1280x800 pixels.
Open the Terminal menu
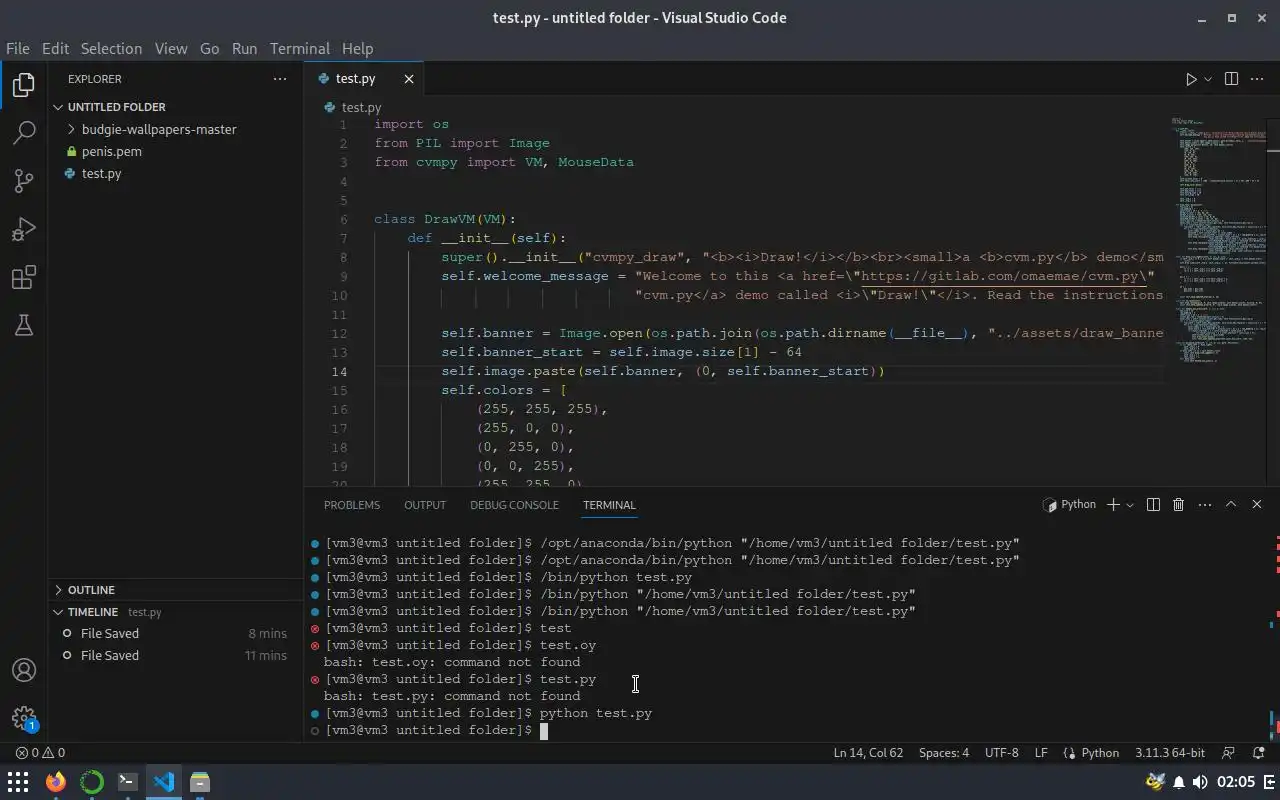pyautogui.click(x=300, y=48)
